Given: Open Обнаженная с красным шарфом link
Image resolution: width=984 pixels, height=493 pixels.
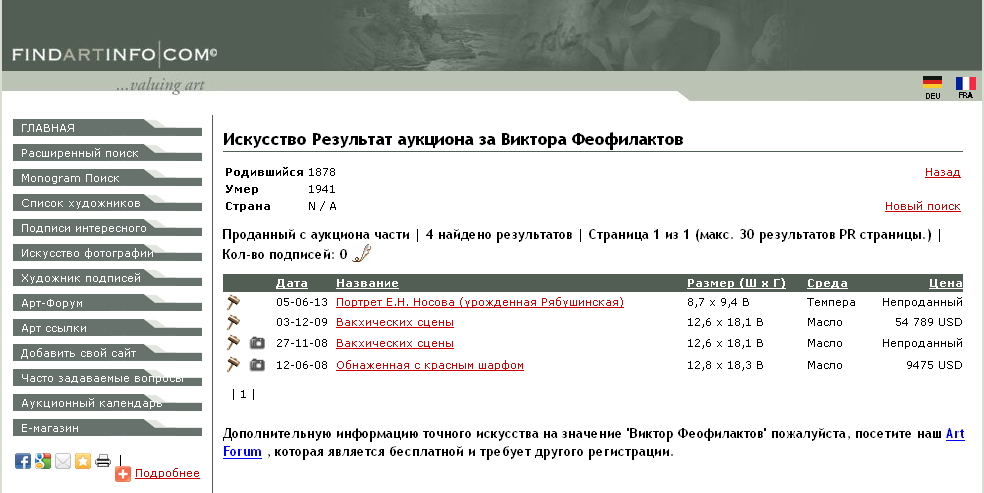Looking at the screenshot, I should [429, 365].
